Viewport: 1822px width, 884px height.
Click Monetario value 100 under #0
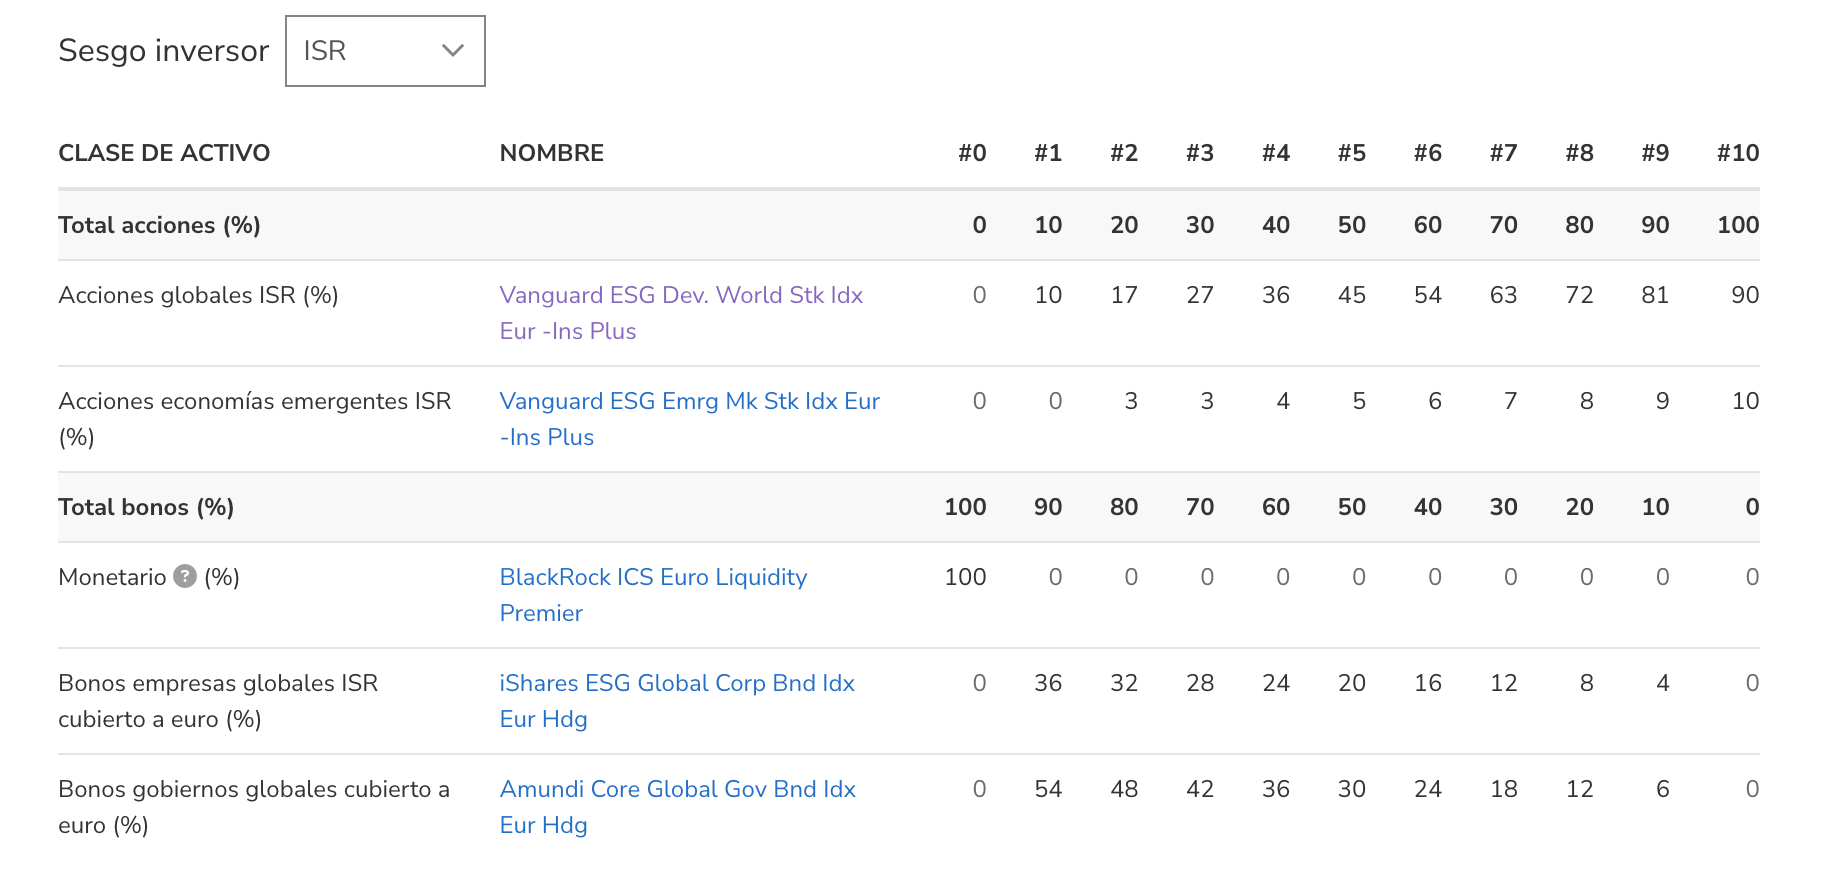point(965,577)
